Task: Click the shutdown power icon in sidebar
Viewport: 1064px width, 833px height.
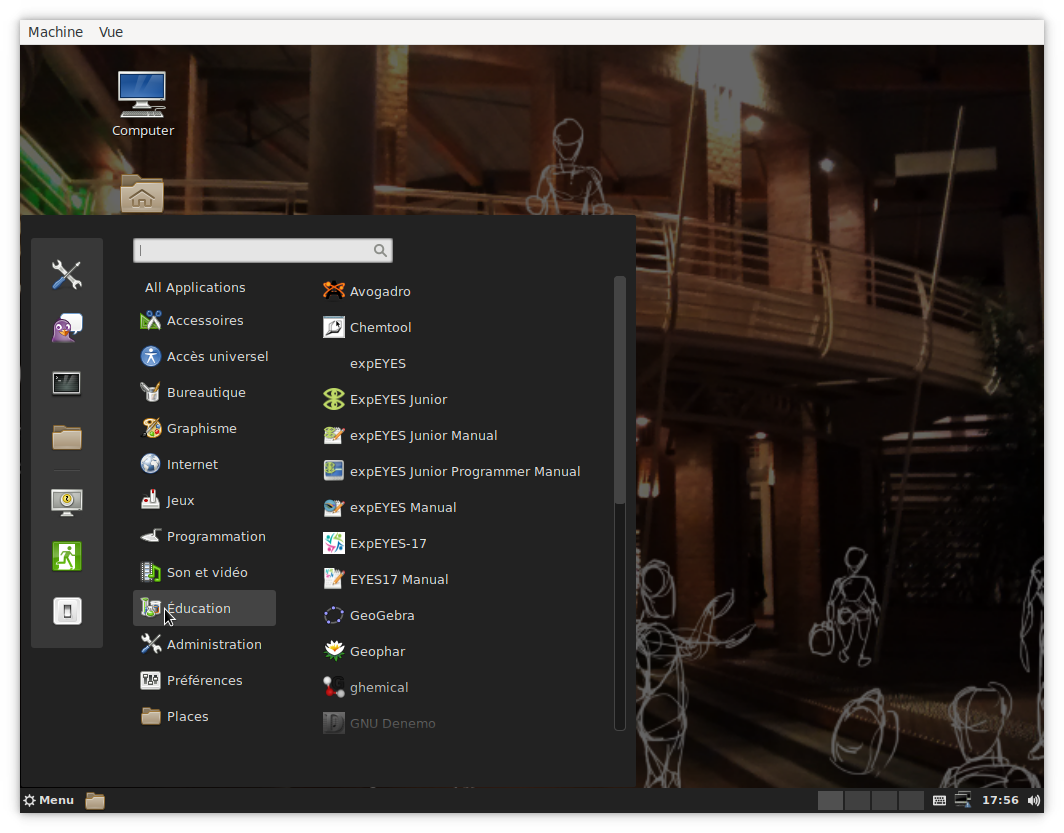Action: click(x=66, y=611)
